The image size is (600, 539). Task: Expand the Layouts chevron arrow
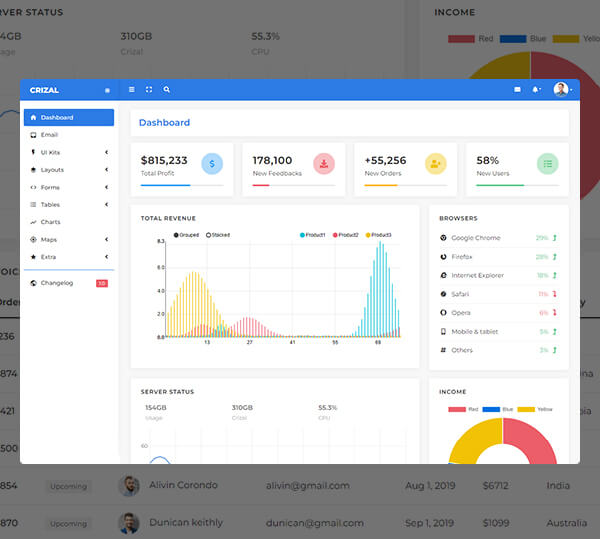[107, 169]
